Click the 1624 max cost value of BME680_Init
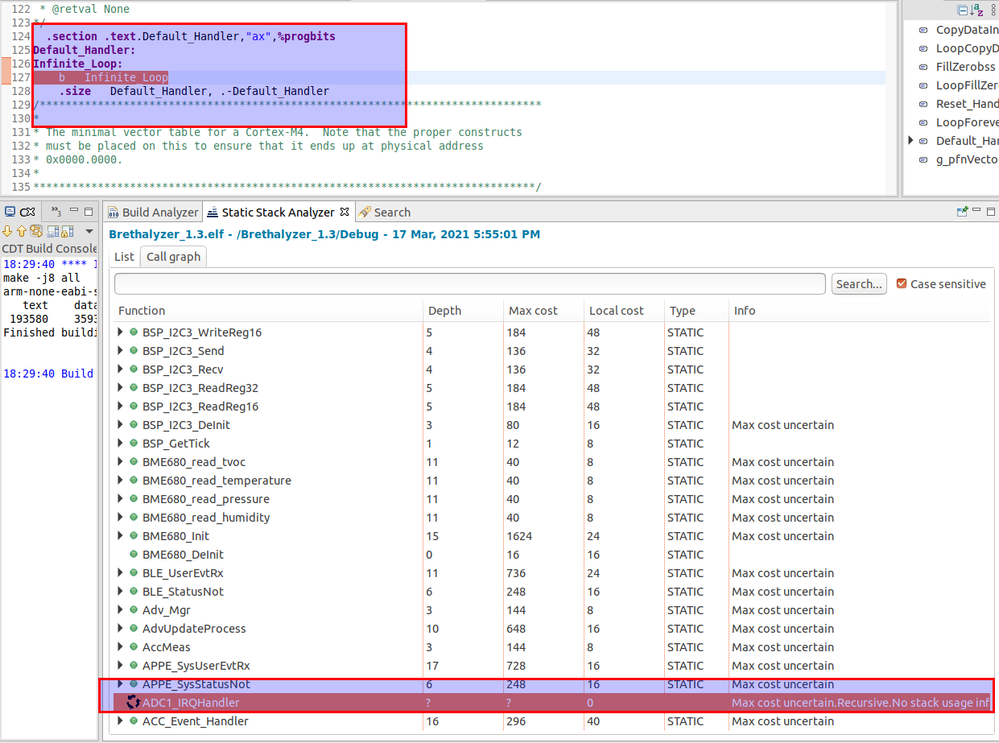999x743 pixels. tap(519, 536)
